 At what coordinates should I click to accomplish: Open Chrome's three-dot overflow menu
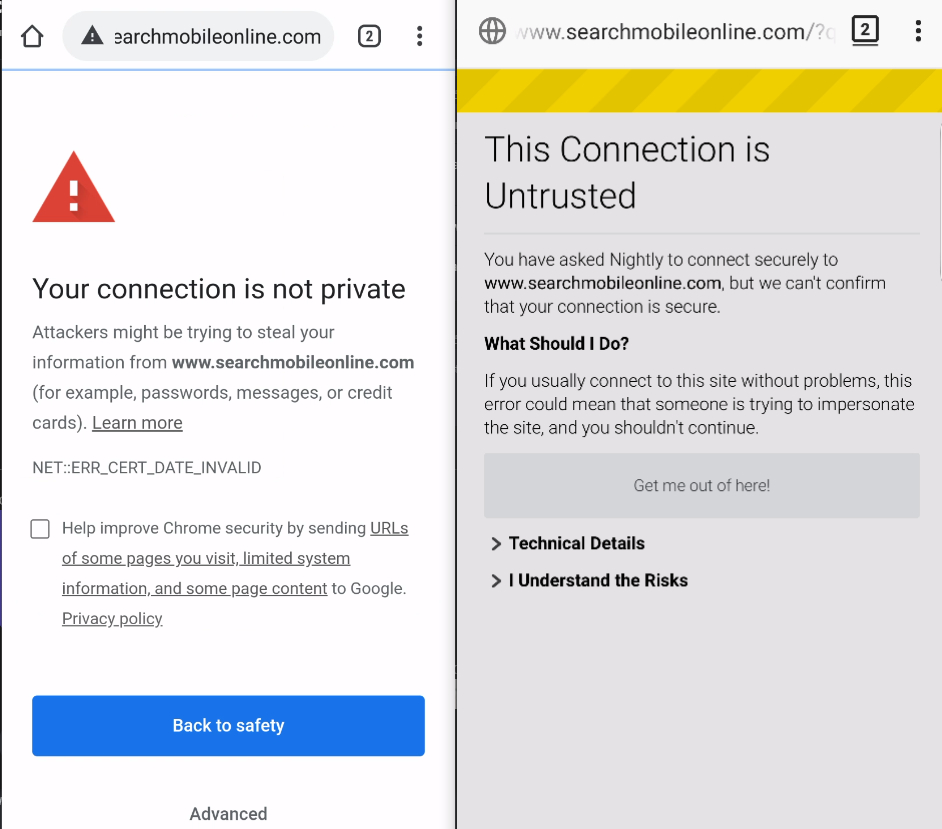[419, 35]
